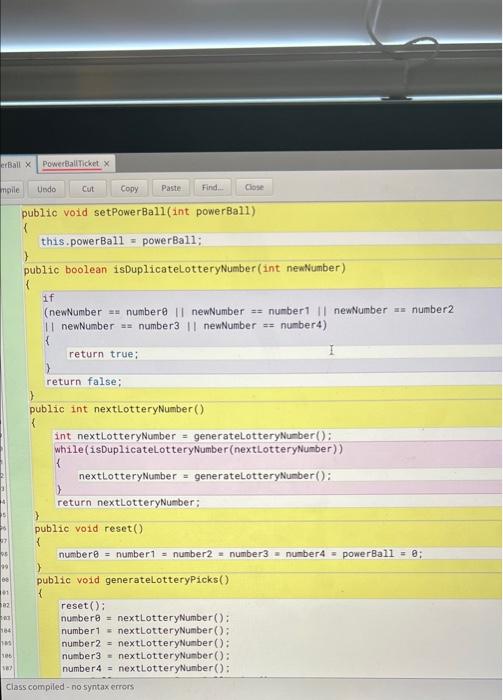Click the newNumber == number3 condition line
503x700 pixels.
(186, 326)
